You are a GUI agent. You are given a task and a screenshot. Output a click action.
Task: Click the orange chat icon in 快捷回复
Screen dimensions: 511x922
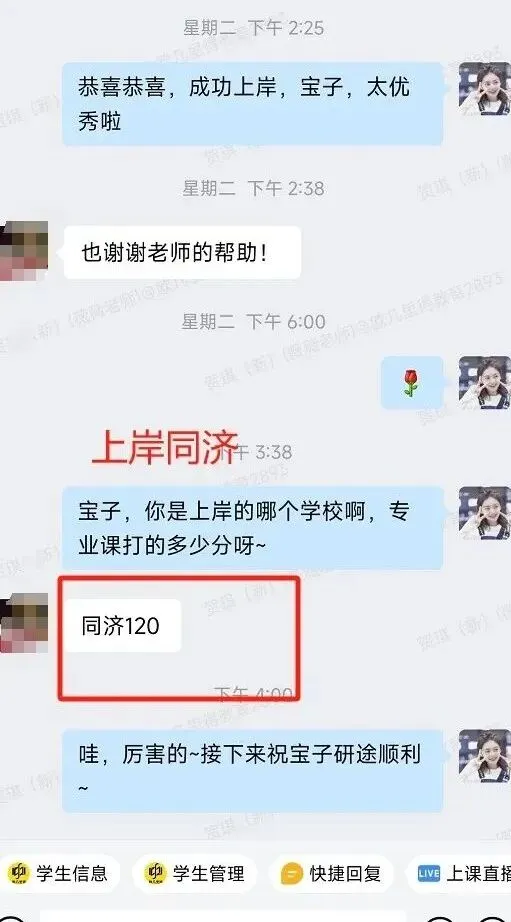(x=292, y=874)
